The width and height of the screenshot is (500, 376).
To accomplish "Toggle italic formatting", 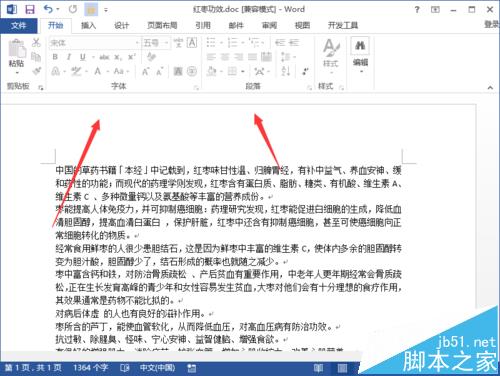I will pos(69,57).
